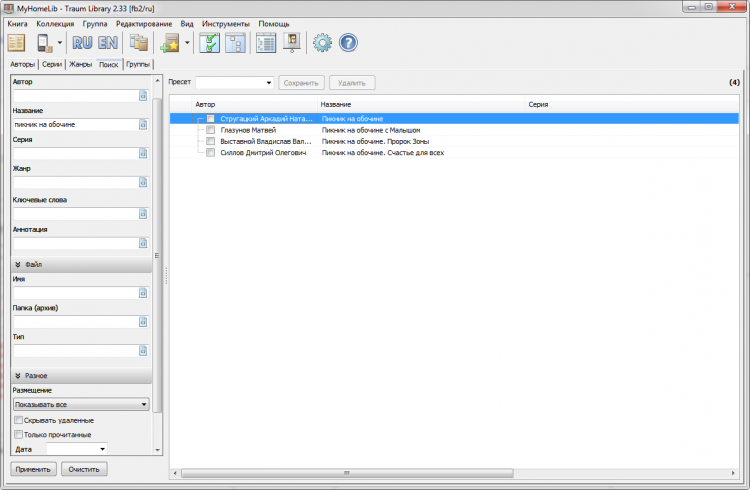Click the editor icon beside Жанр field
The width and height of the screenshot is (750, 490).
click(x=143, y=182)
